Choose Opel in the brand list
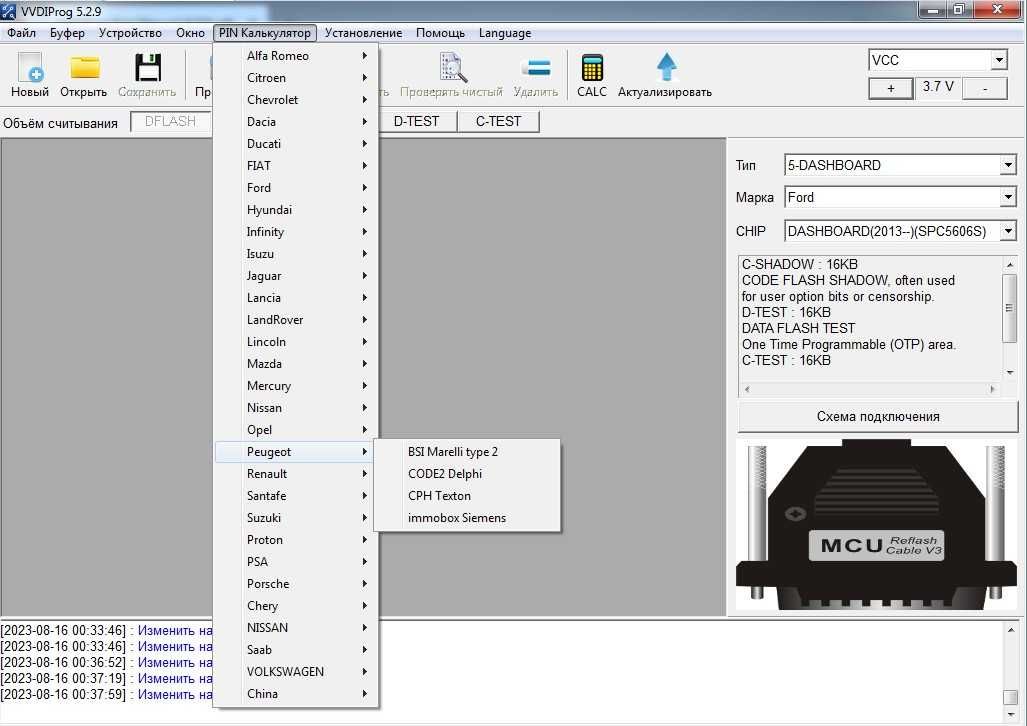Image resolution: width=1027 pixels, height=726 pixels. tap(297, 430)
